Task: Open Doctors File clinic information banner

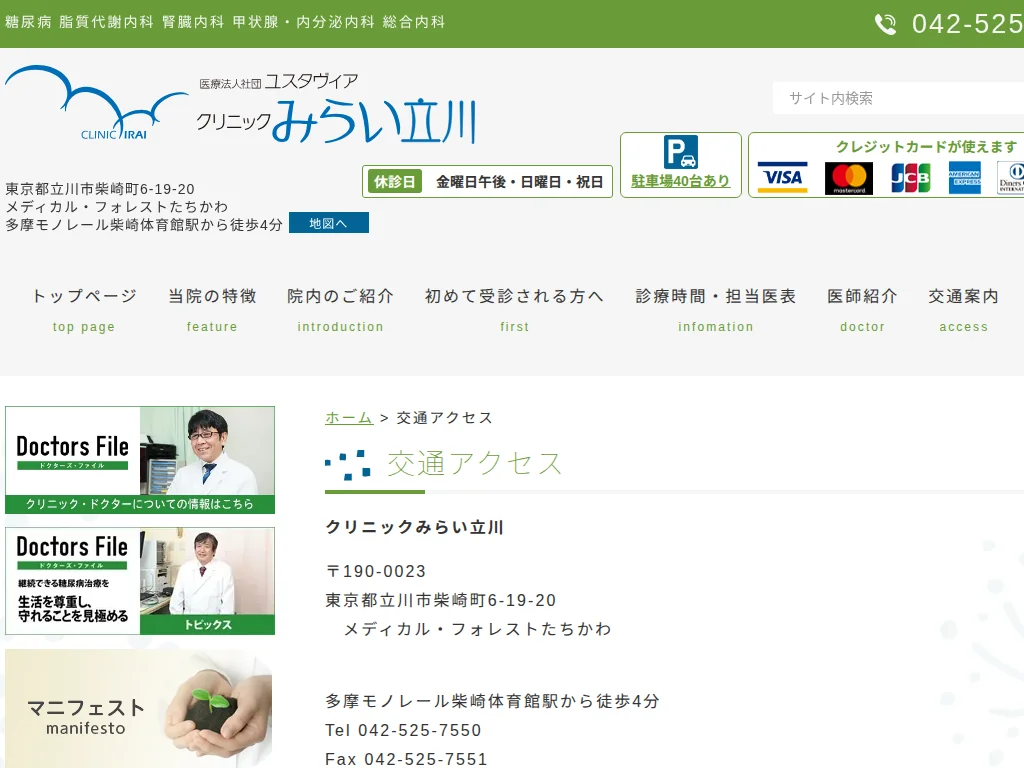Action: coord(140,460)
